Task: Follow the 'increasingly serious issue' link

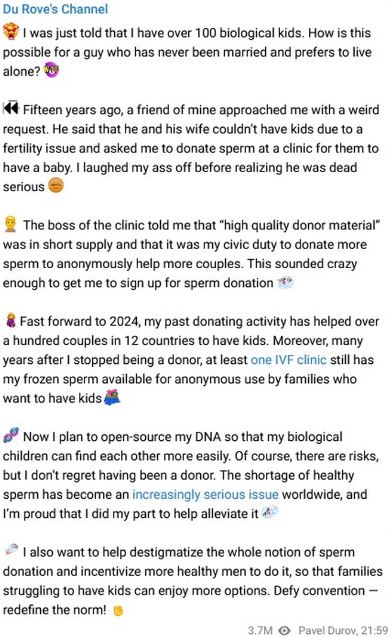Action: [x=205, y=494]
